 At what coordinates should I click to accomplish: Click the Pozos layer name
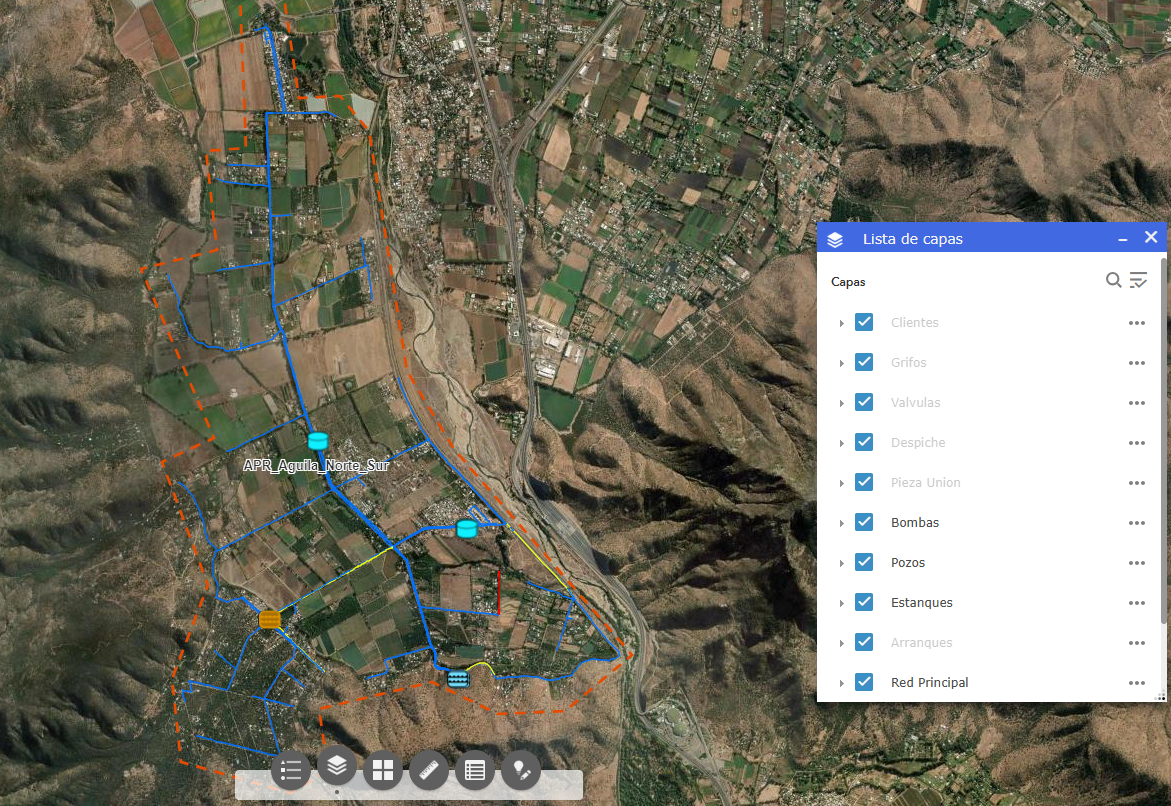[908, 562]
